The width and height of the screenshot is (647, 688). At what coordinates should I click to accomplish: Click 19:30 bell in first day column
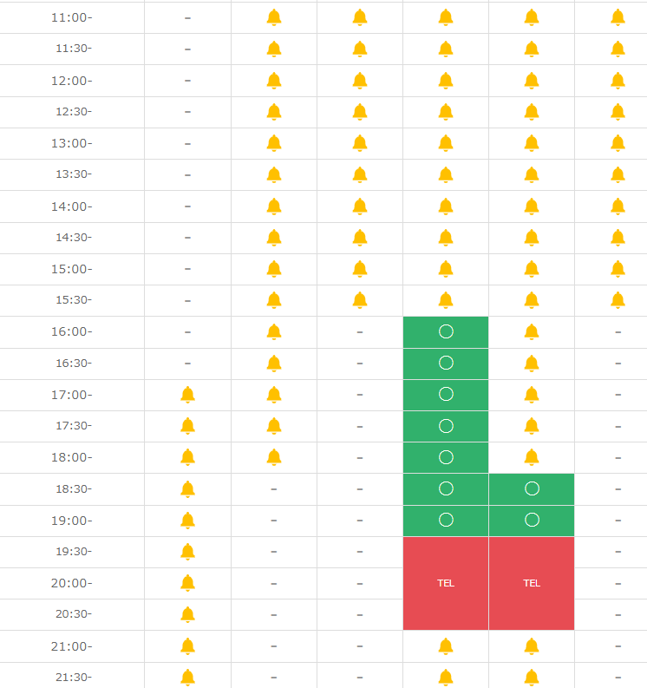[187, 552]
